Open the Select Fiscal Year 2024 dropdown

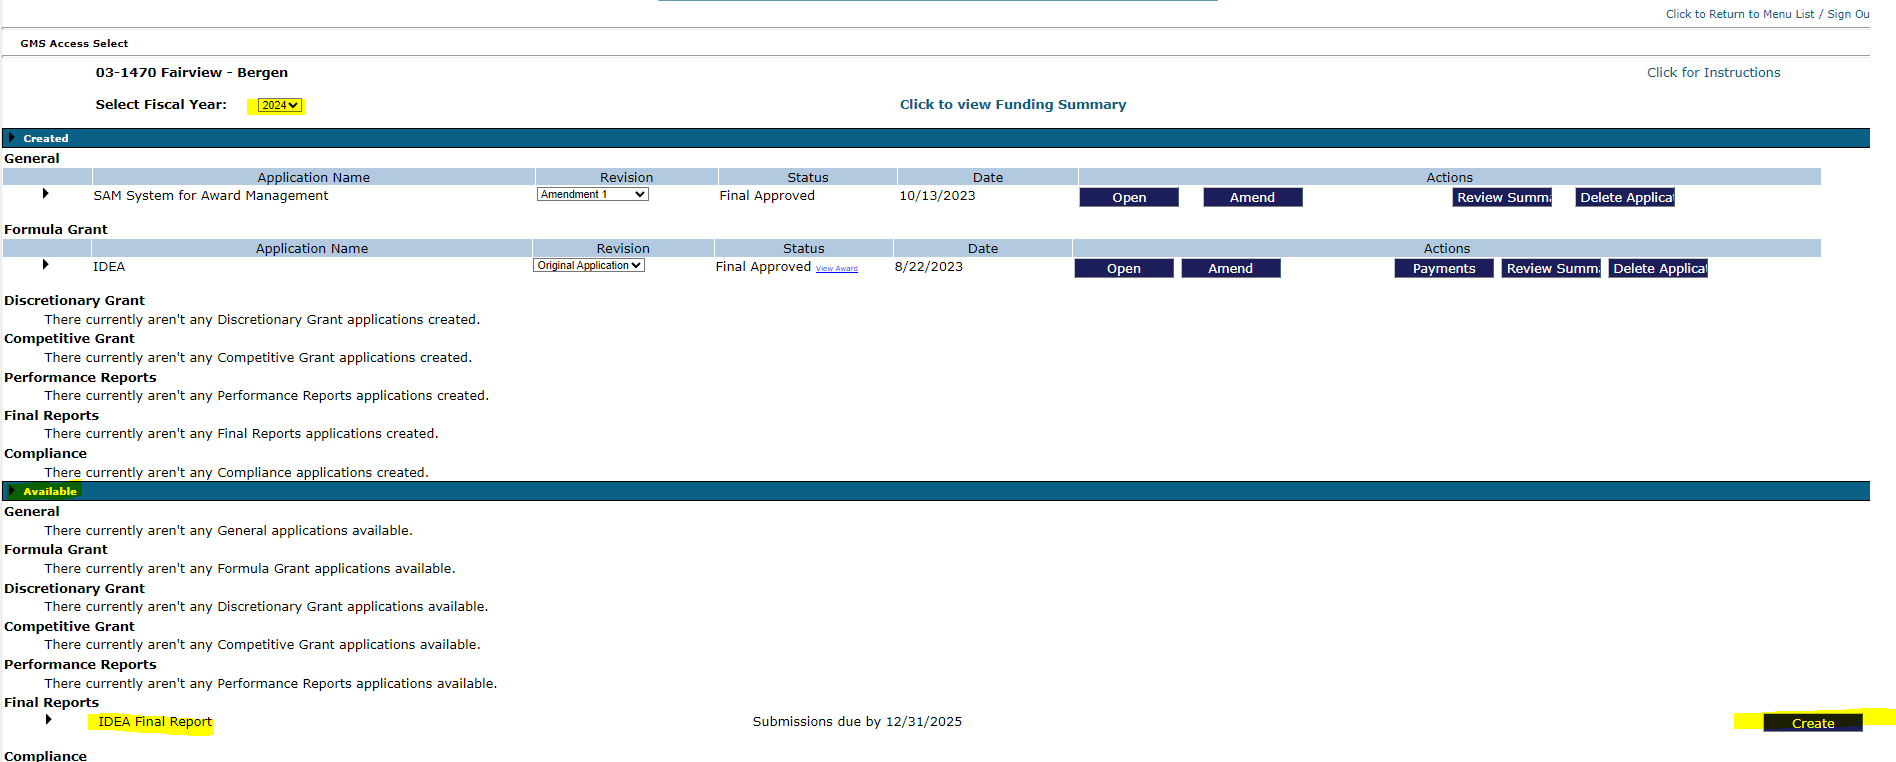(x=280, y=105)
